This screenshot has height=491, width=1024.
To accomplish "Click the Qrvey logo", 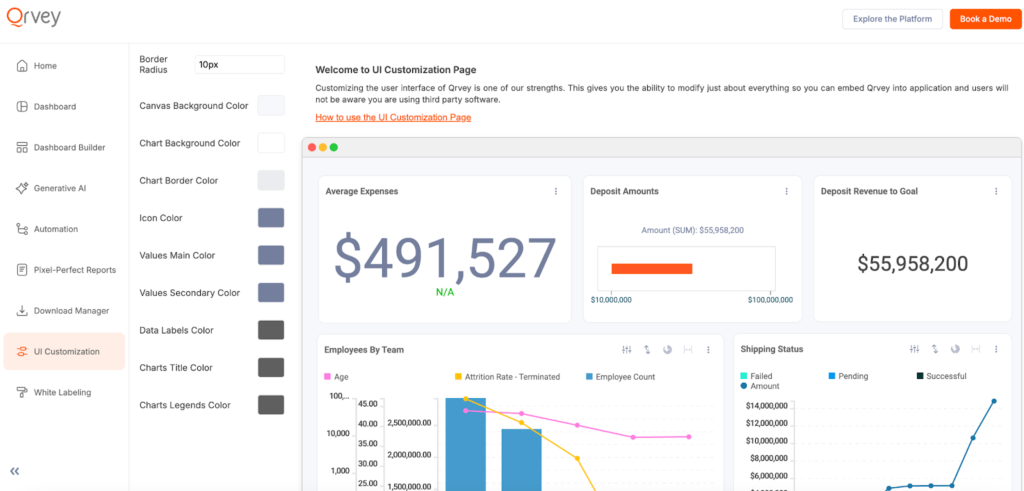I will coord(34,18).
